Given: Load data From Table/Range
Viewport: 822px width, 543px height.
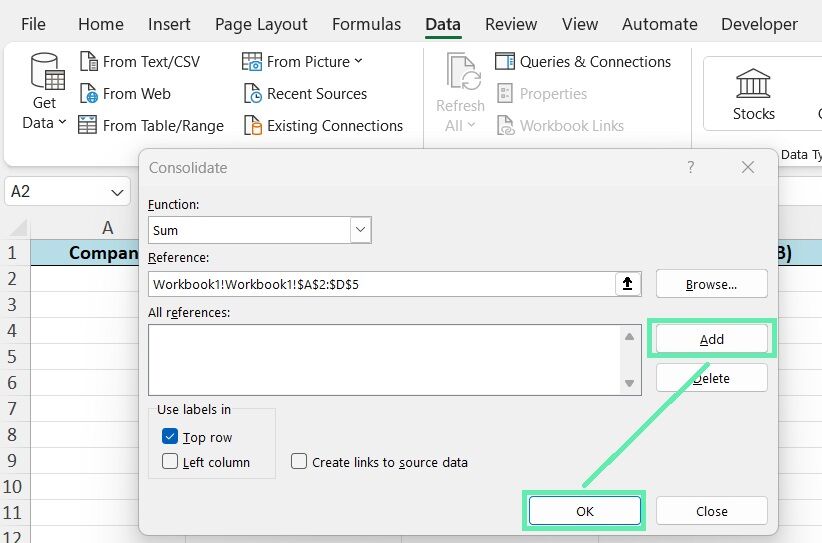Looking at the screenshot, I should pyautogui.click(x=151, y=126).
